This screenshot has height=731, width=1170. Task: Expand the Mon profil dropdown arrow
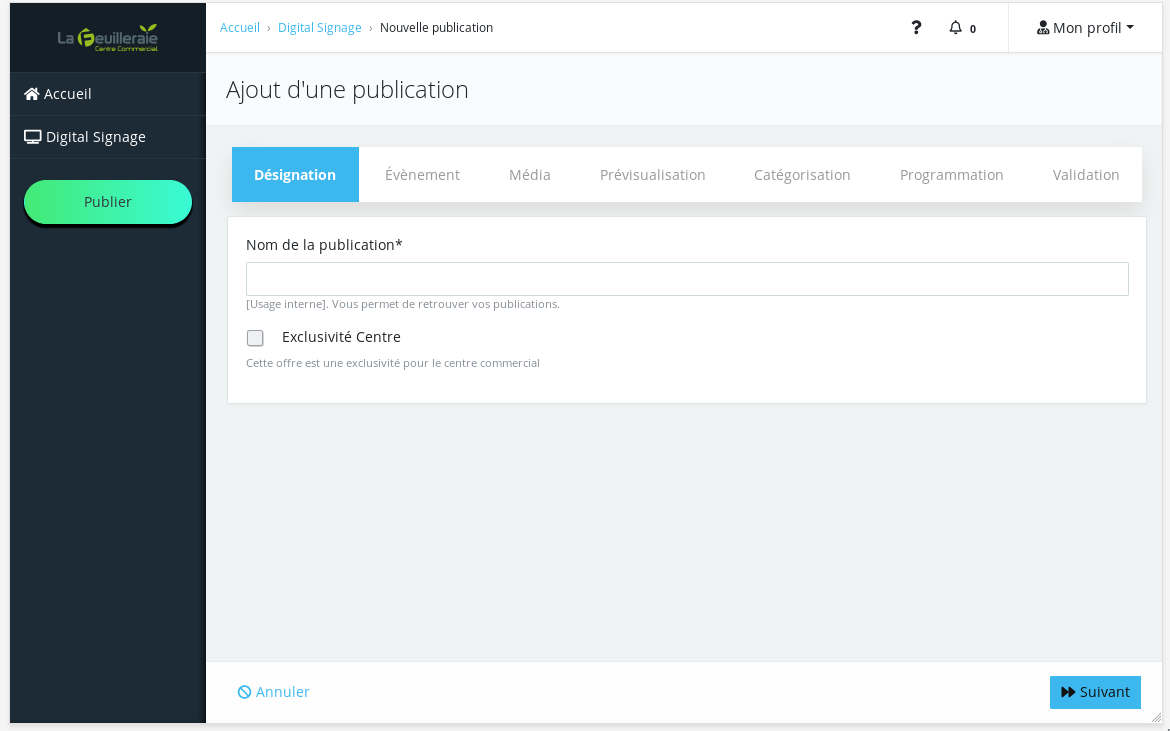1130,28
